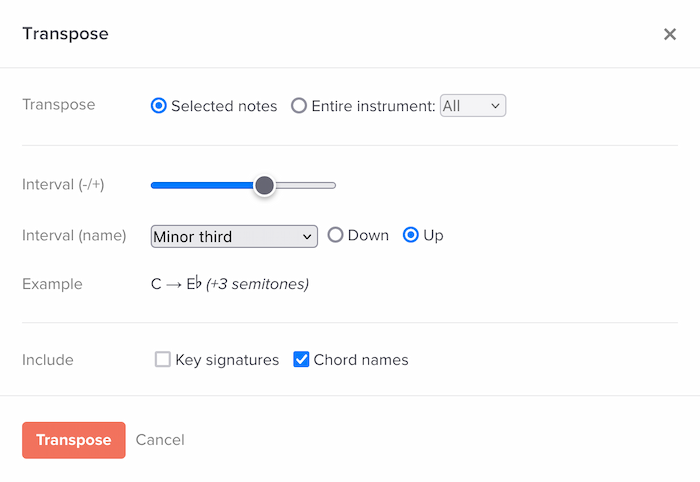Select the Down direction radio button
The image size is (700, 482).
(336, 236)
